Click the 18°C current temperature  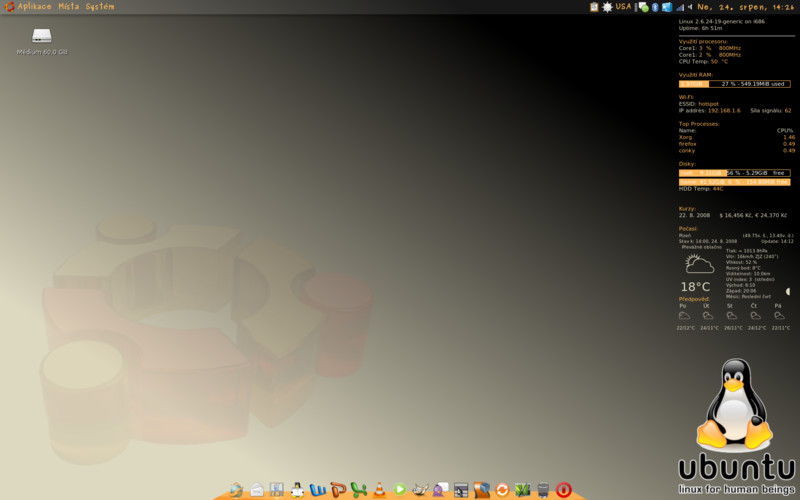695,287
